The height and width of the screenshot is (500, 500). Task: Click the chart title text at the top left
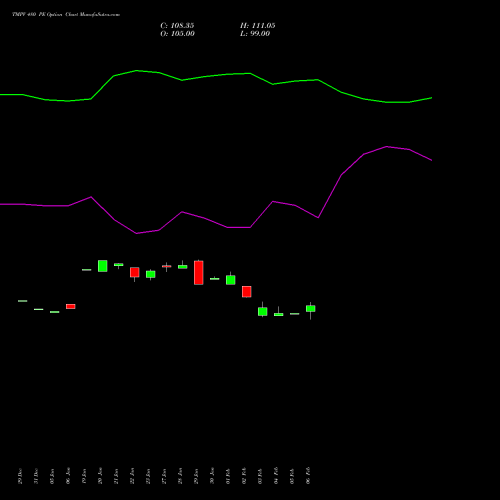(x=66, y=15)
